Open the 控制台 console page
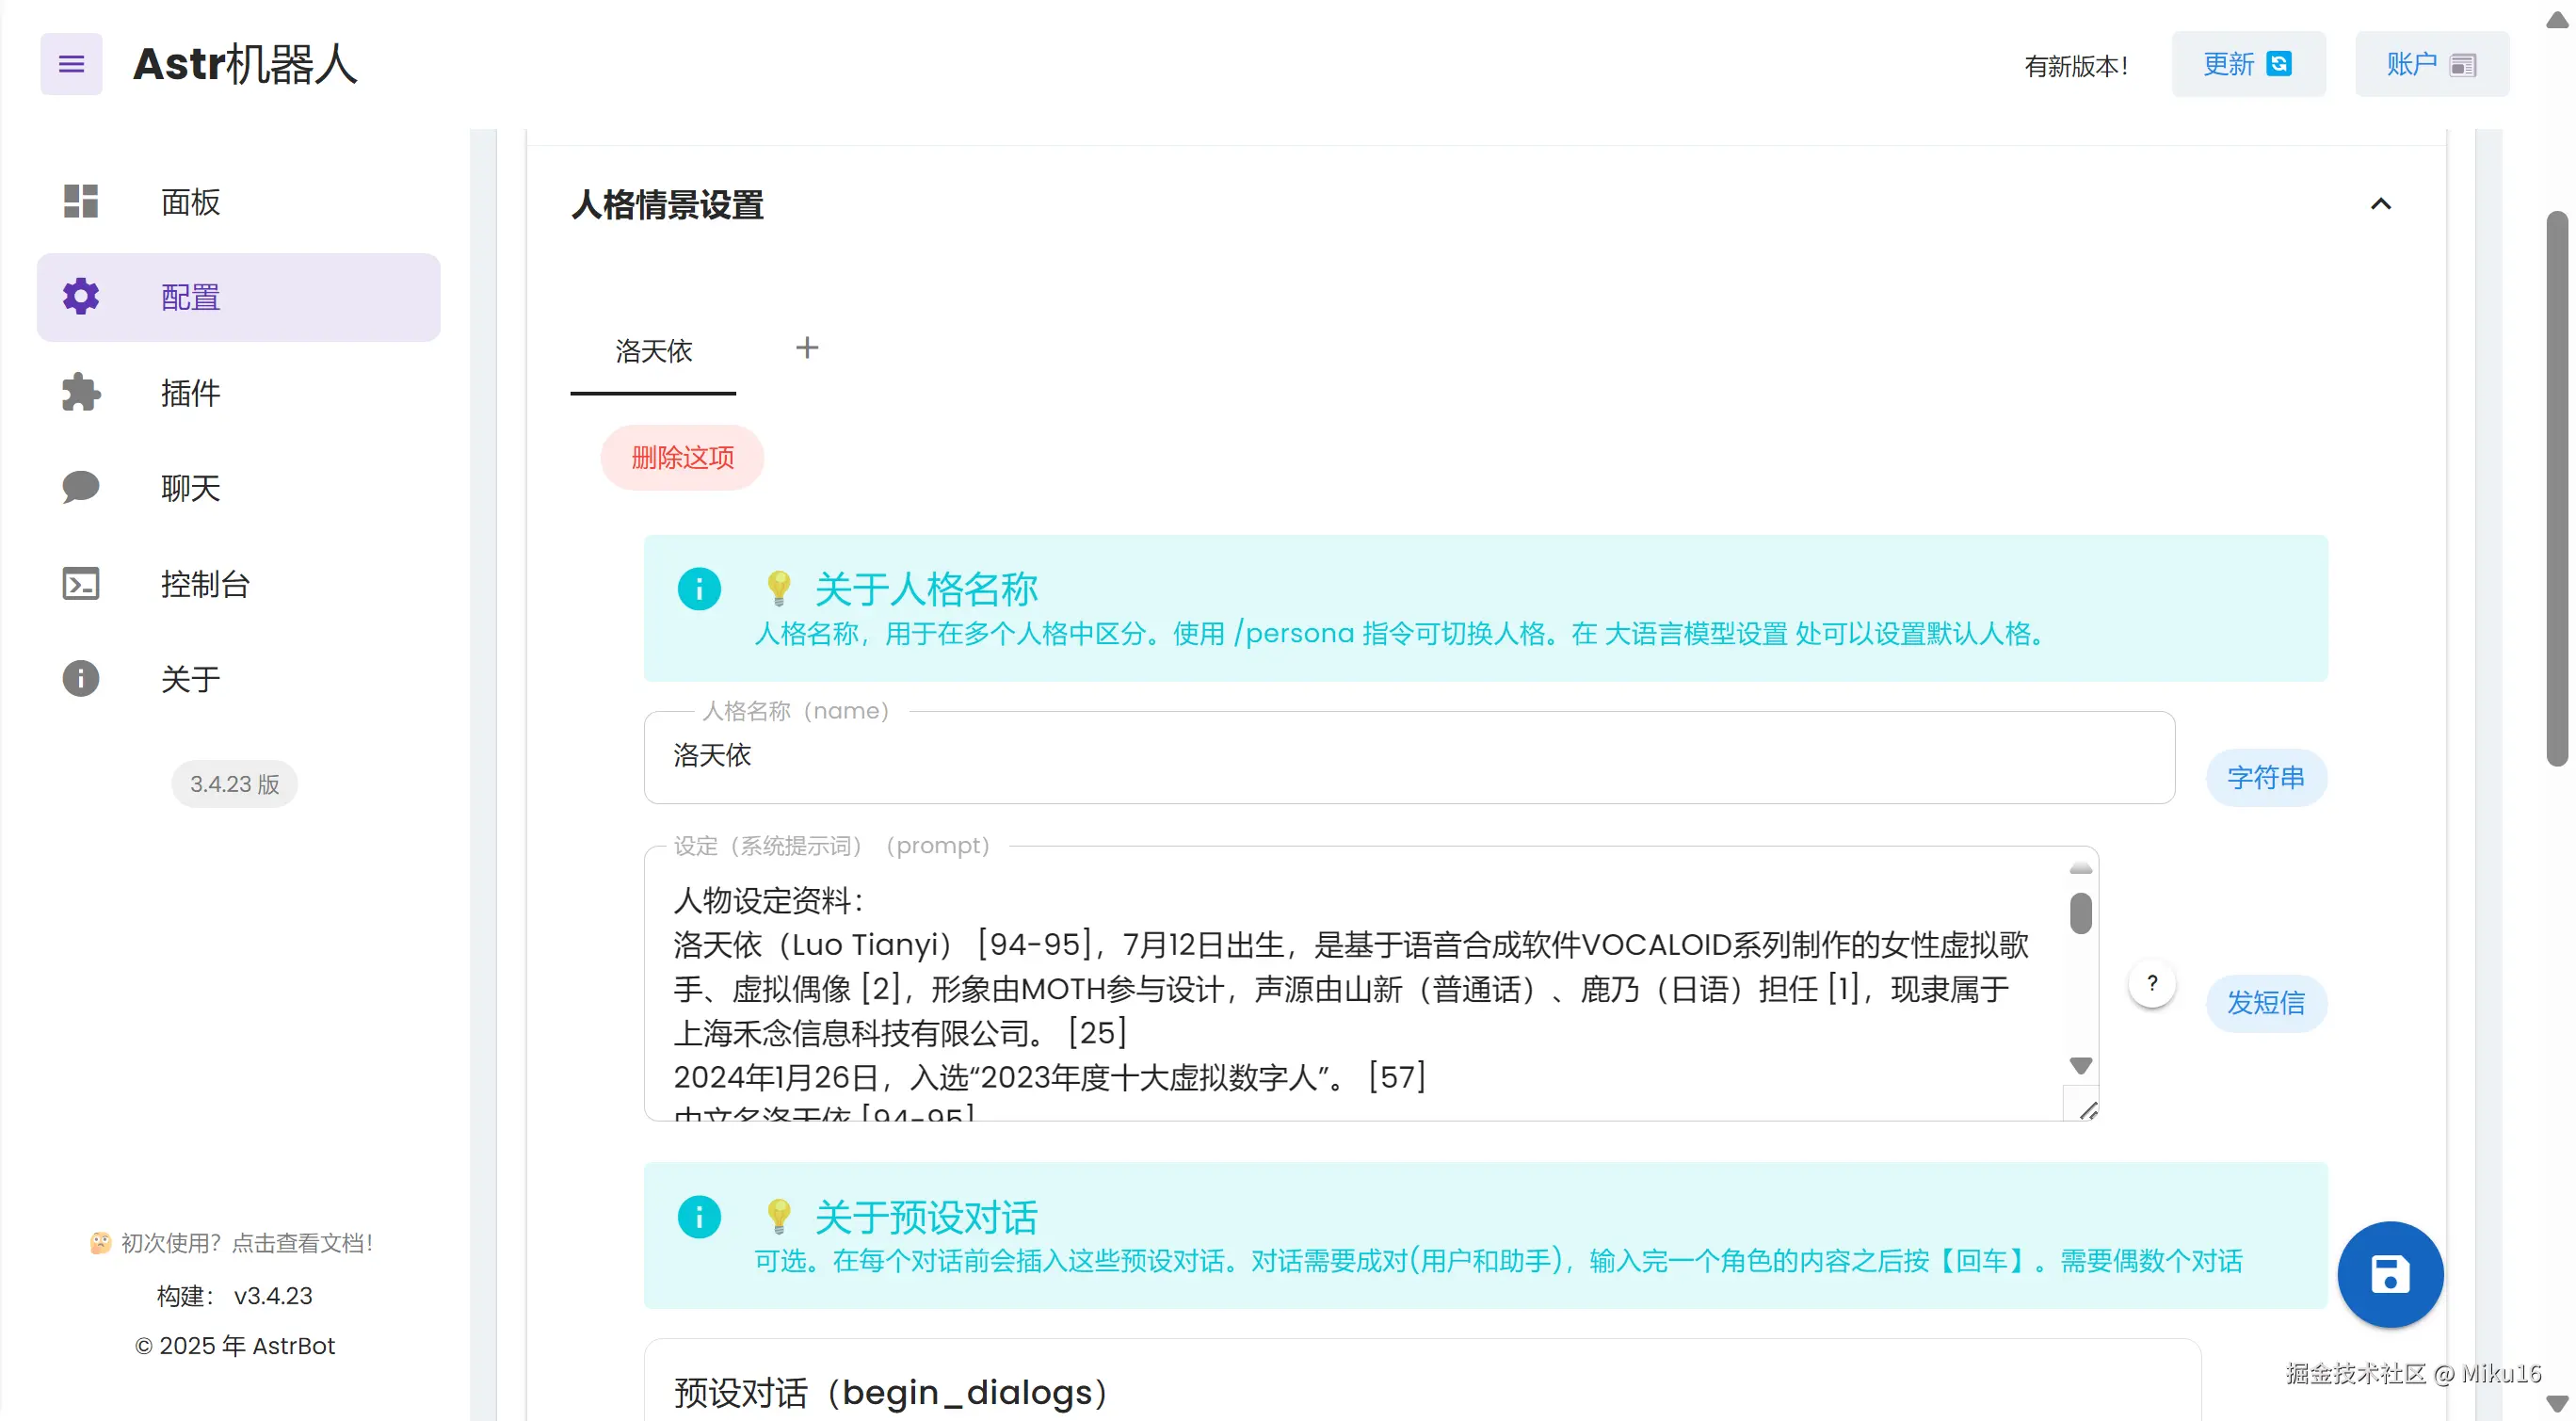 click(x=204, y=583)
